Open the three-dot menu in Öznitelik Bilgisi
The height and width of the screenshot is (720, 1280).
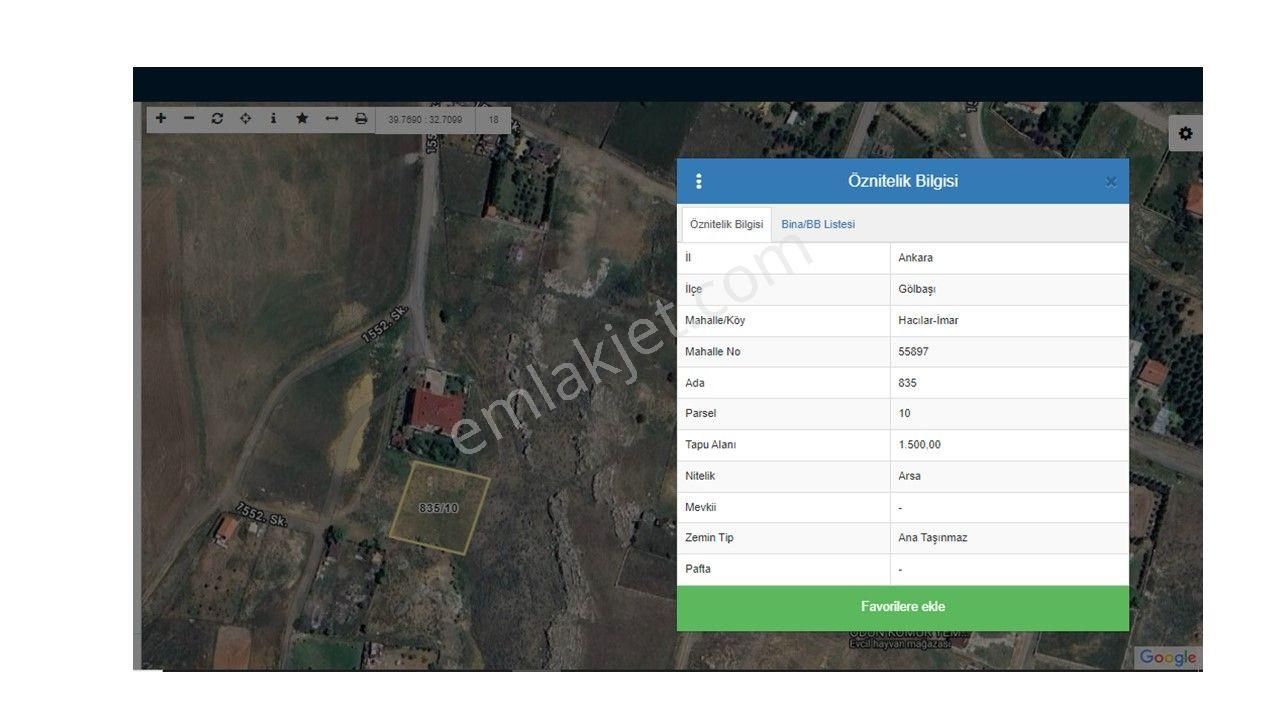(698, 181)
